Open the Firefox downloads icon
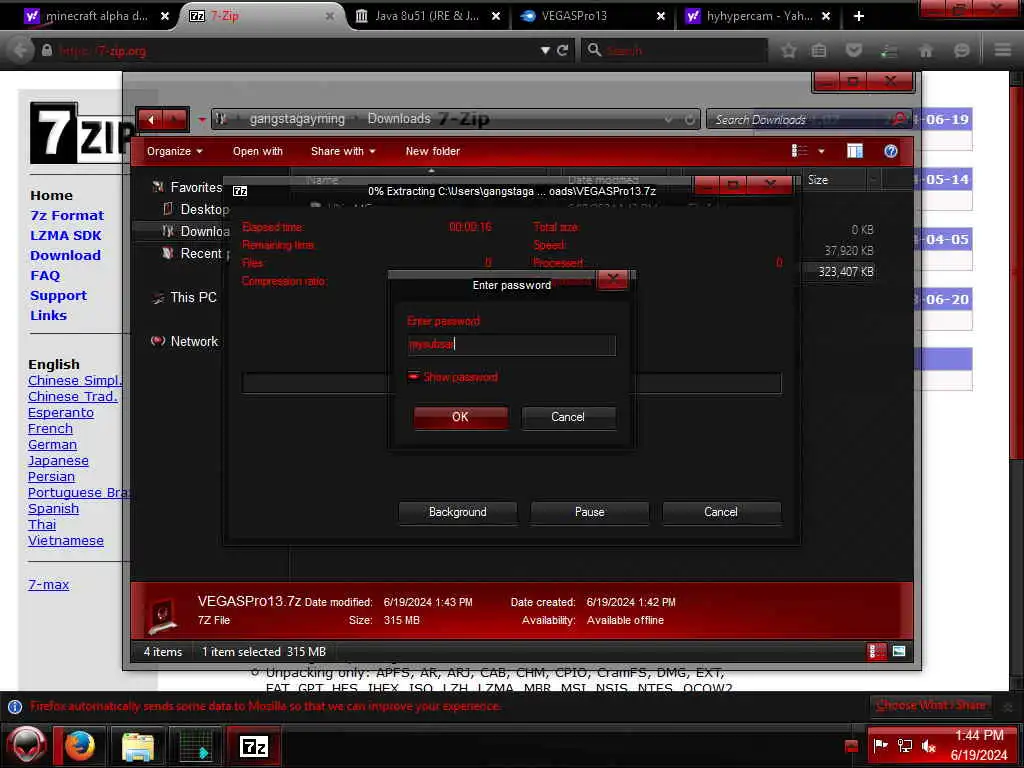Screen dimensions: 1024x768 (889, 50)
